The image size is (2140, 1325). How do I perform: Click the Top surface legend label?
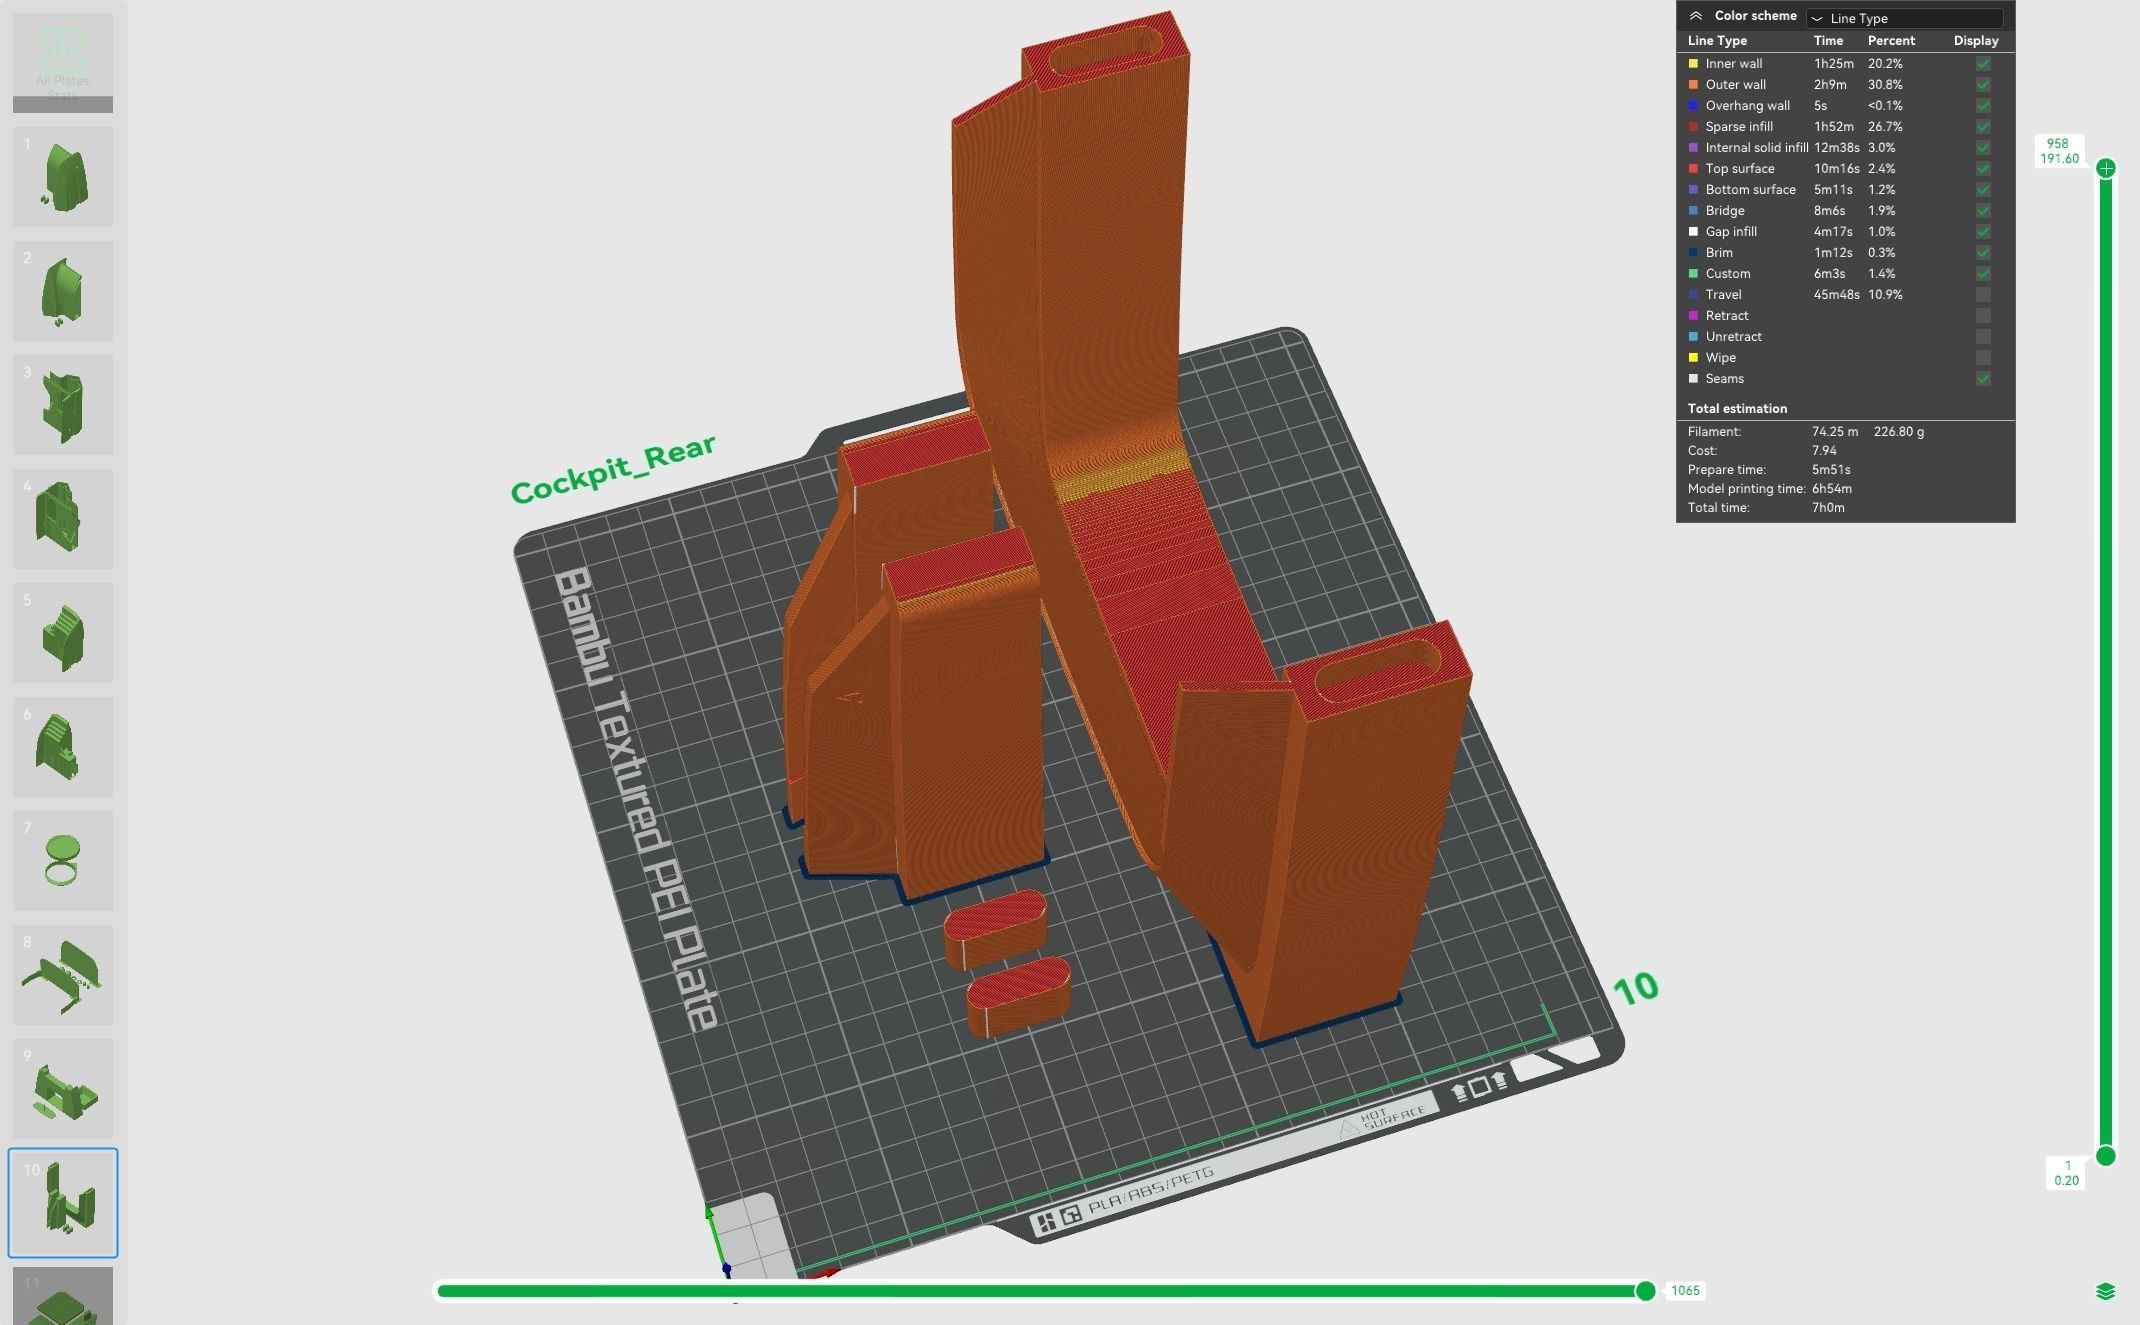pyautogui.click(x=1739, y=169)
